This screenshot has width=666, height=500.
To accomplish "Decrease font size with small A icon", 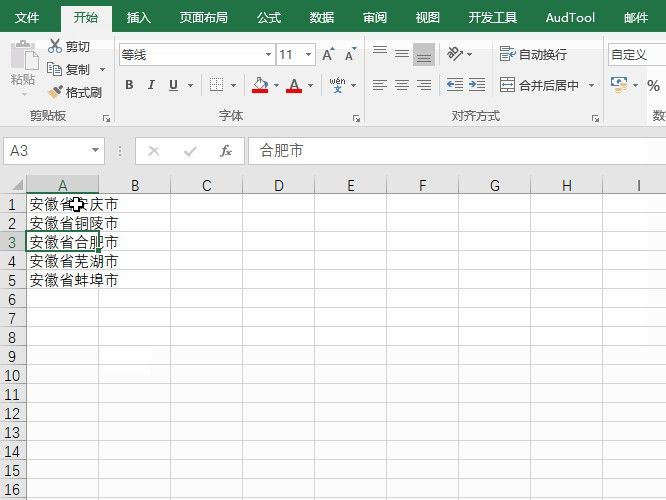I will (x=350, y=54).
